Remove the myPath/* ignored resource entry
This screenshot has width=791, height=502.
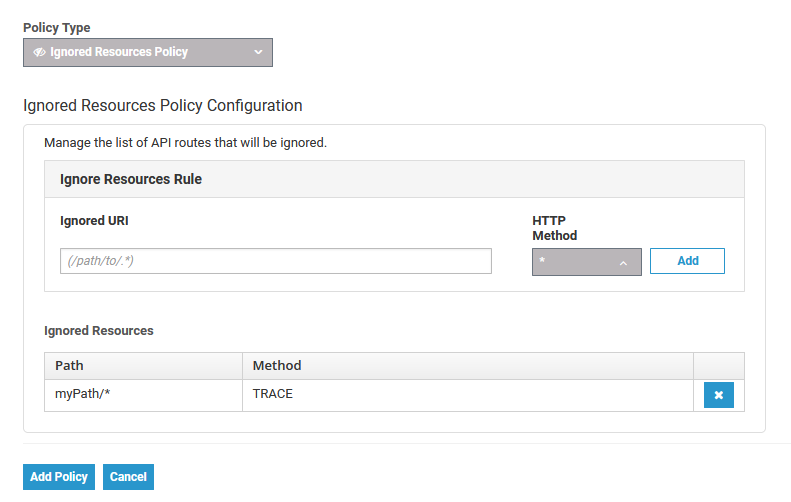coord(718,395)
